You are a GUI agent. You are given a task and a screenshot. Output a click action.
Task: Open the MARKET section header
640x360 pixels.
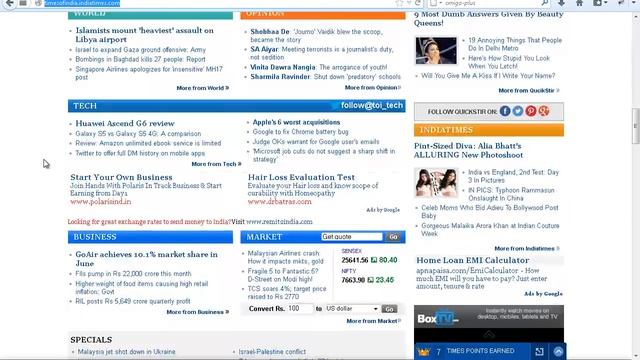pos(264,237)
